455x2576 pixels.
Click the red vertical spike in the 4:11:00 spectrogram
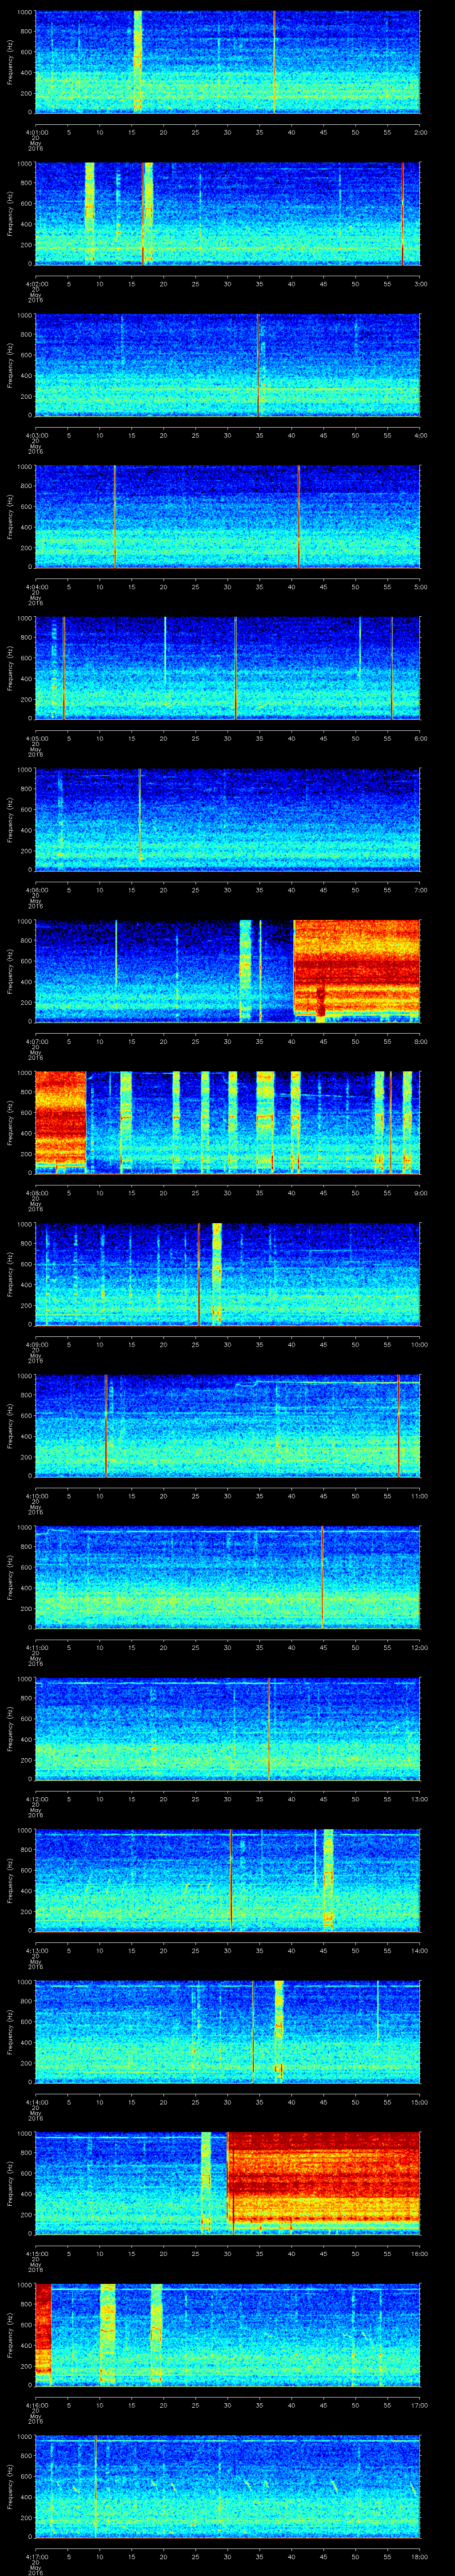322,1577
